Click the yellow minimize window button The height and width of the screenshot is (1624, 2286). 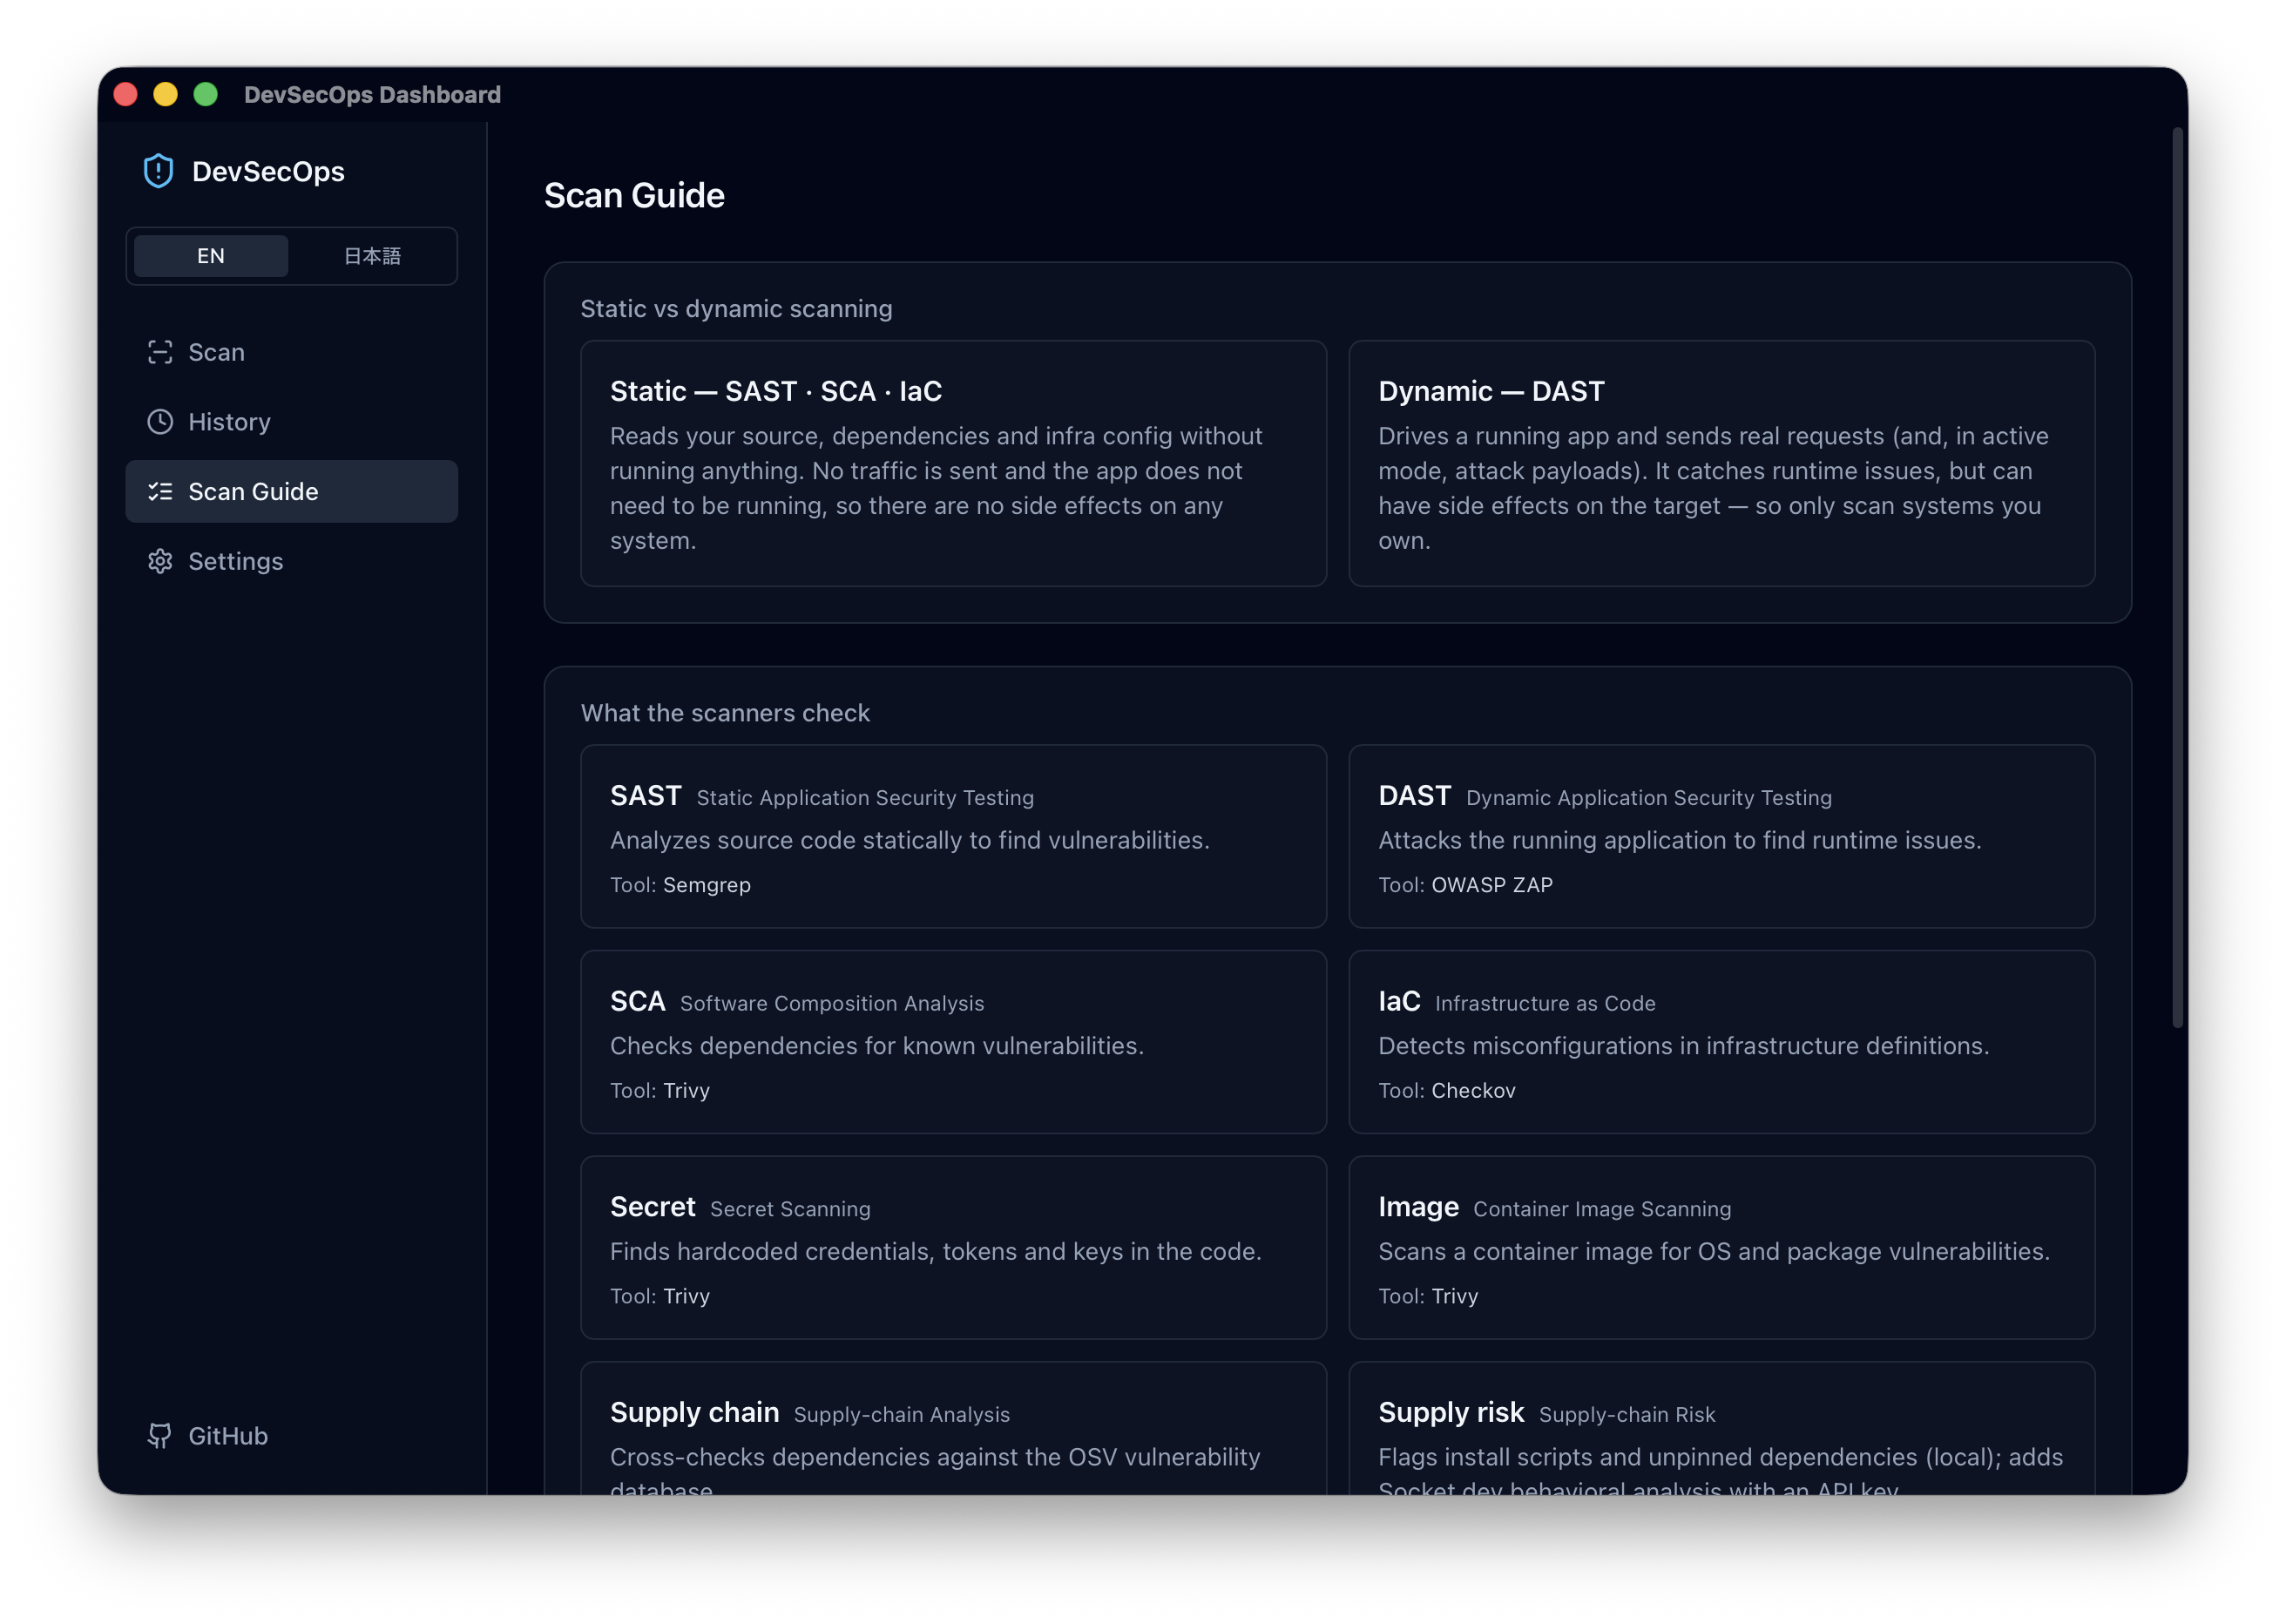(x=166, y=94)
